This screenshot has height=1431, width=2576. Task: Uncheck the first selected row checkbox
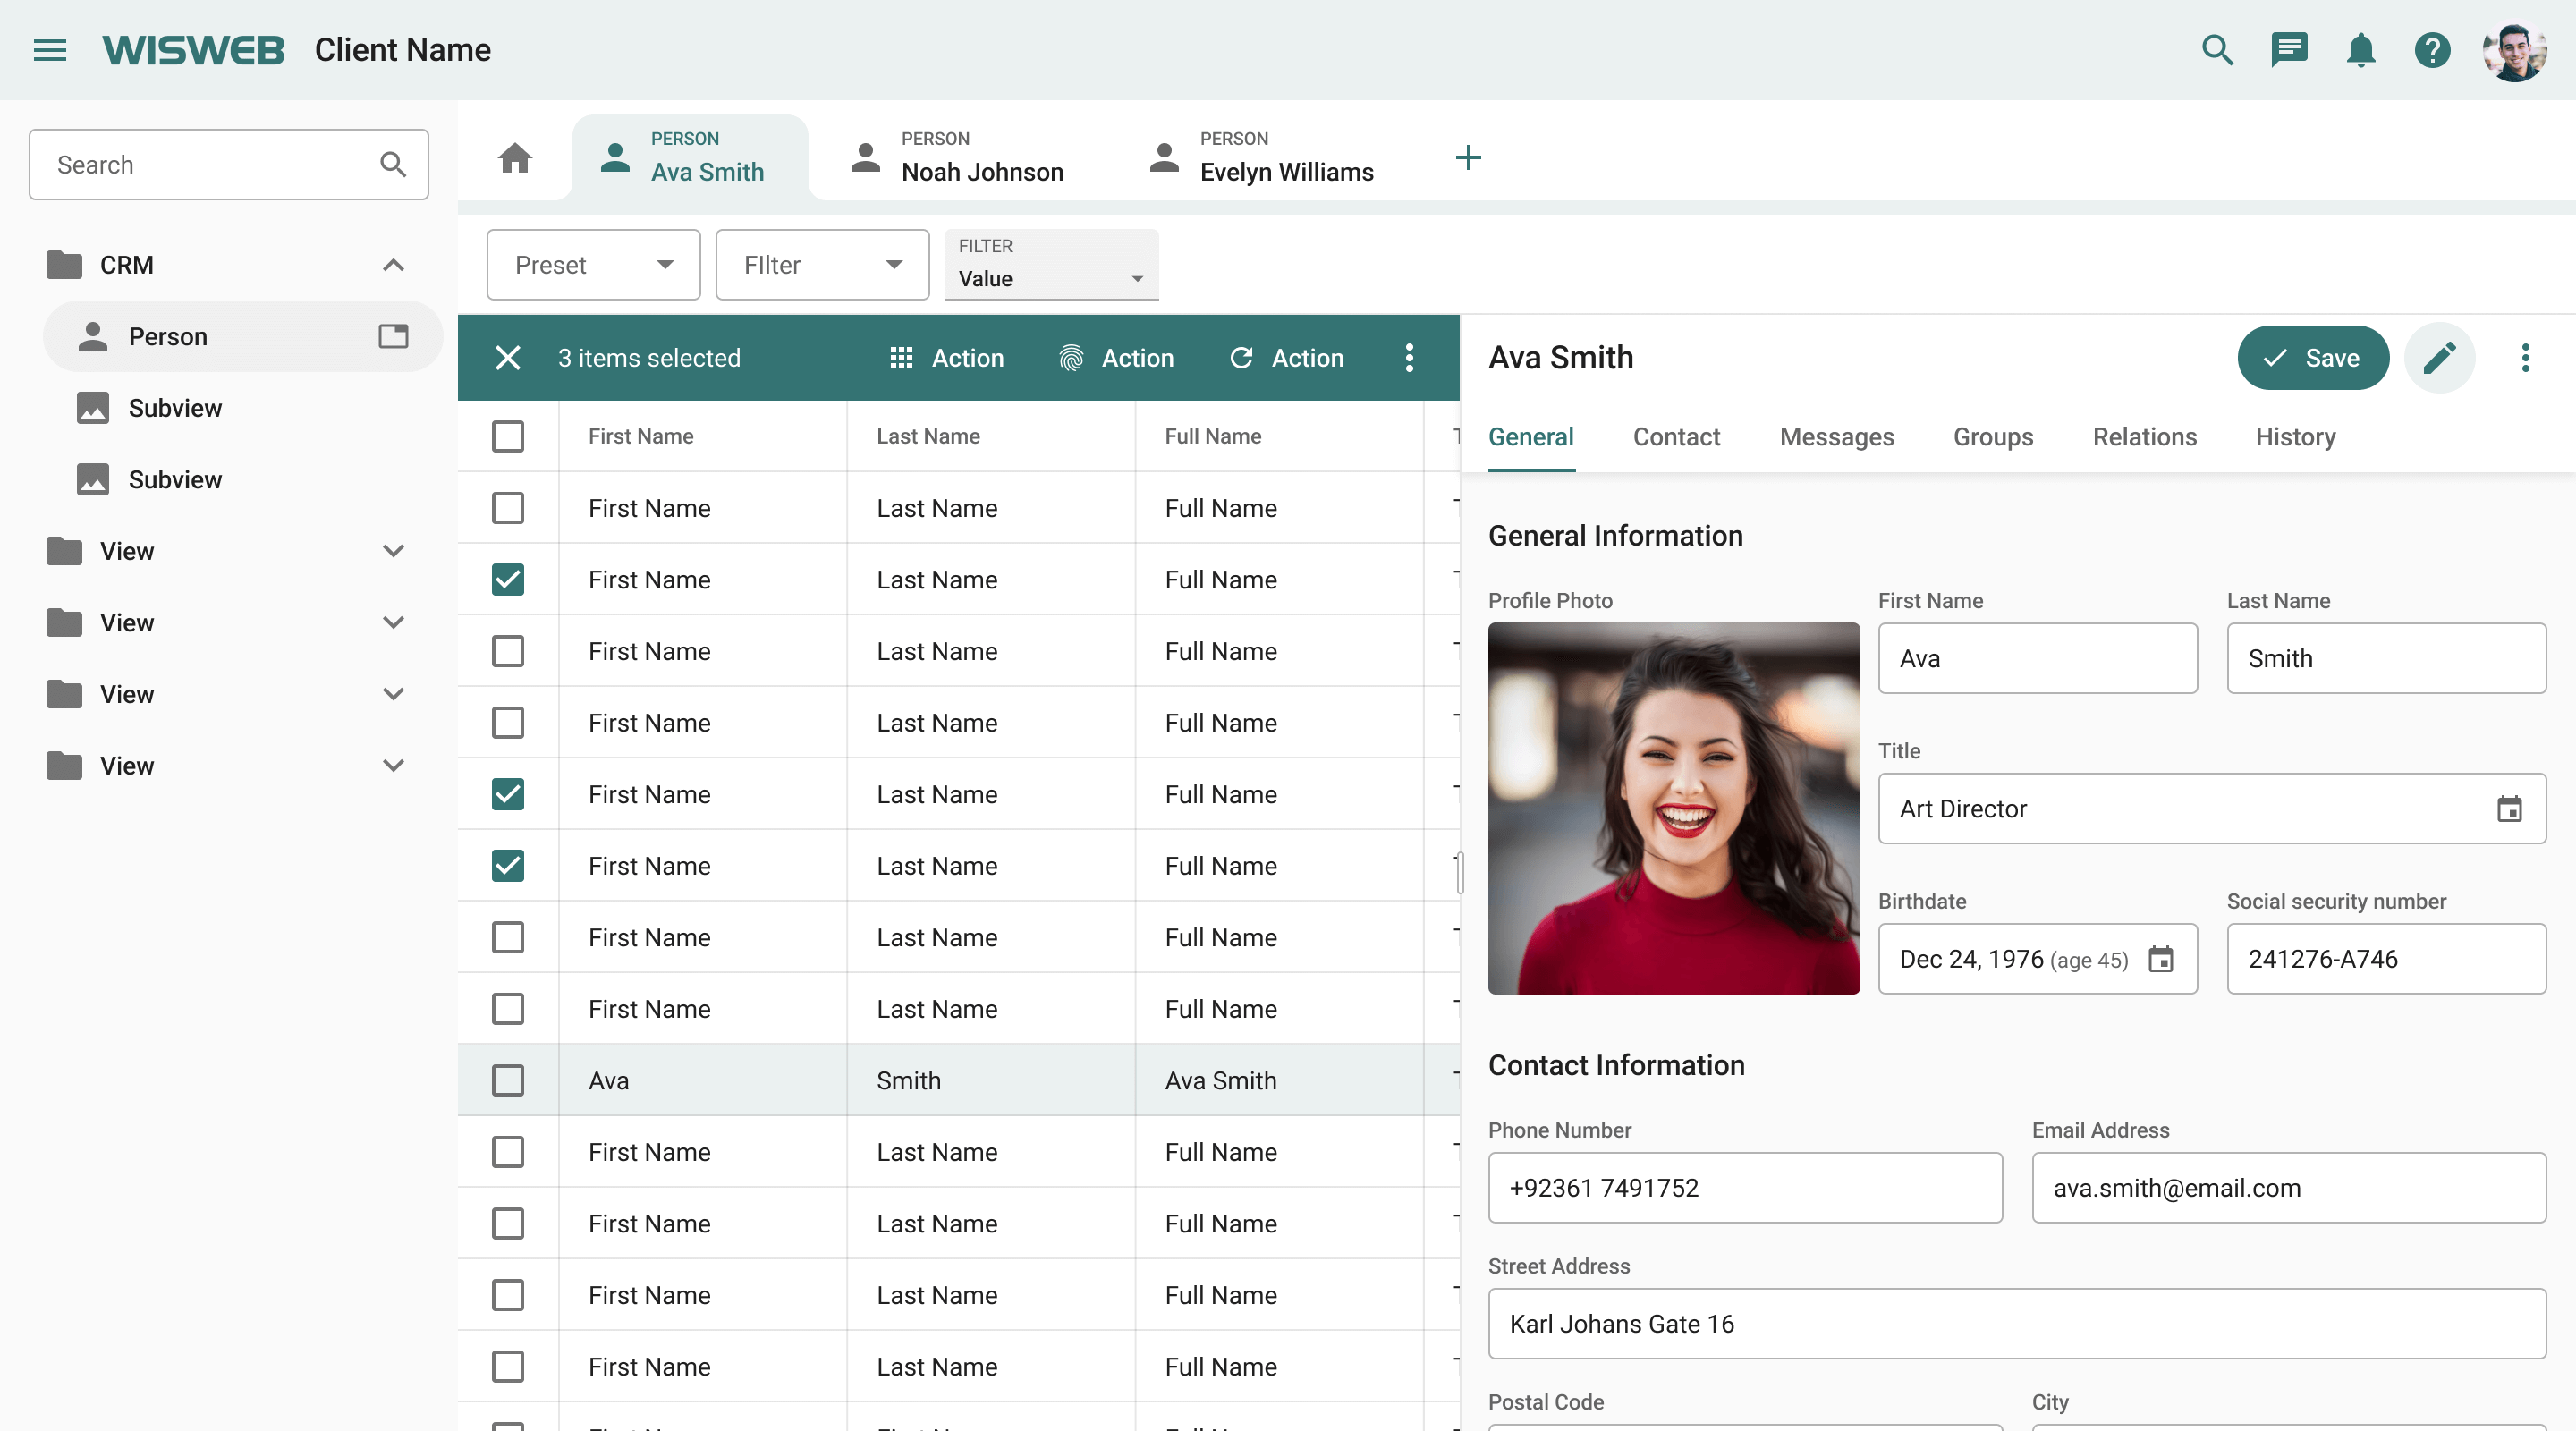509,580
